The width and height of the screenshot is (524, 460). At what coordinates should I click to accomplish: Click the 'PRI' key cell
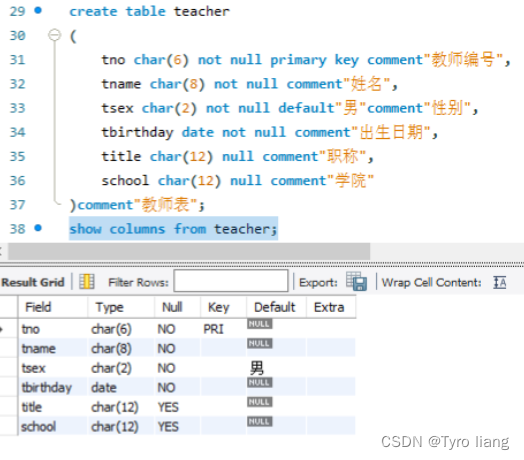(223, 329)
